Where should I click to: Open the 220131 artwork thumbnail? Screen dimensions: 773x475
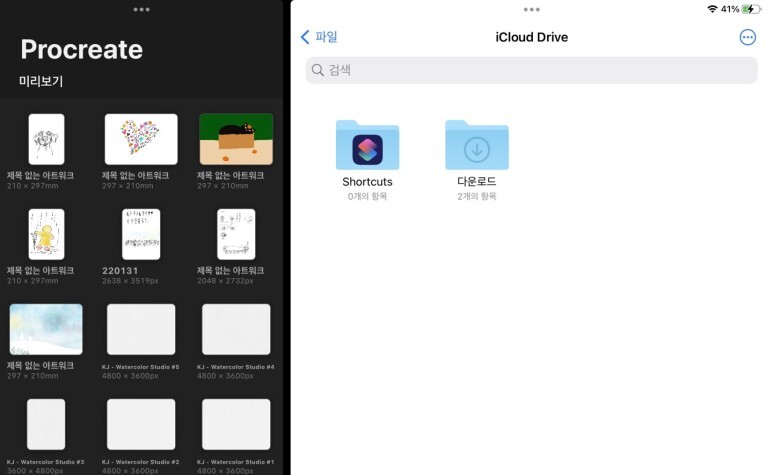pos(141,234)
